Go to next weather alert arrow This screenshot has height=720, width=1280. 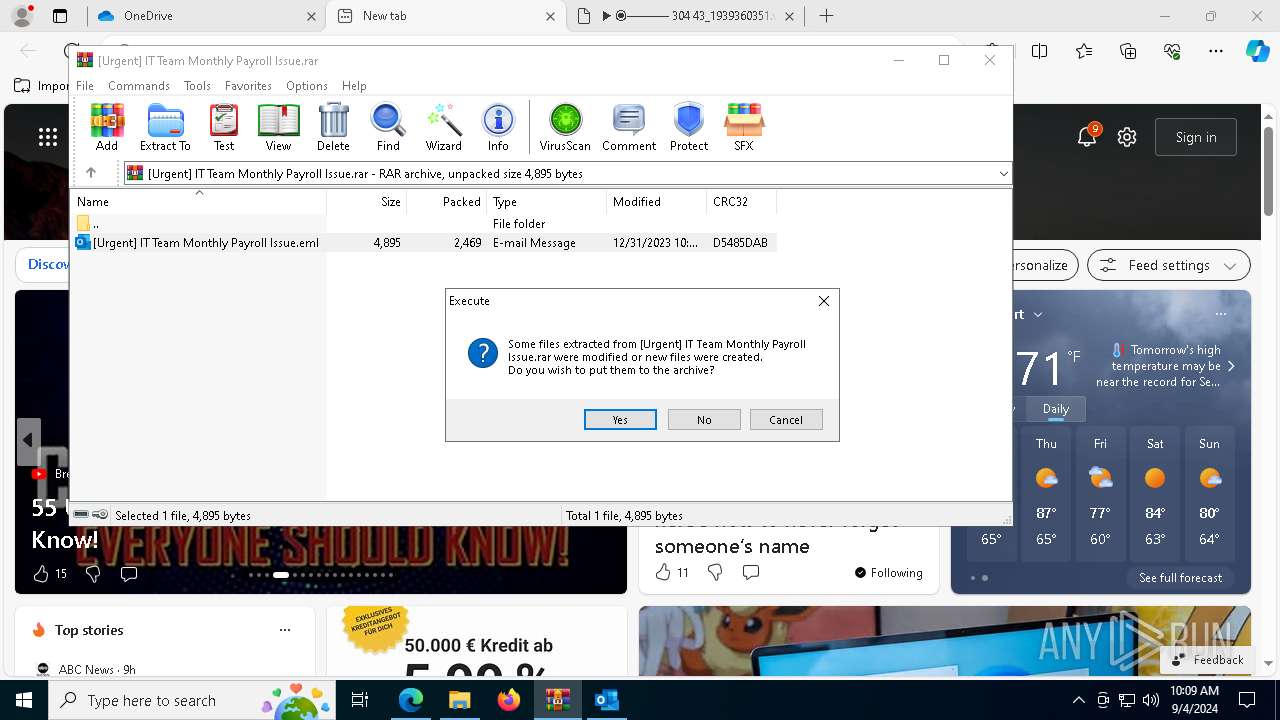pos(1231,366)
